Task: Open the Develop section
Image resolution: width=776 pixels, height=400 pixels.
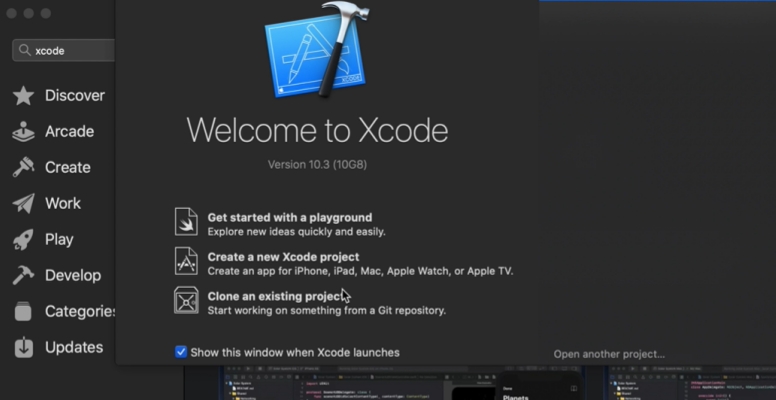Action: pyautogui.click(x=73, y=275)
